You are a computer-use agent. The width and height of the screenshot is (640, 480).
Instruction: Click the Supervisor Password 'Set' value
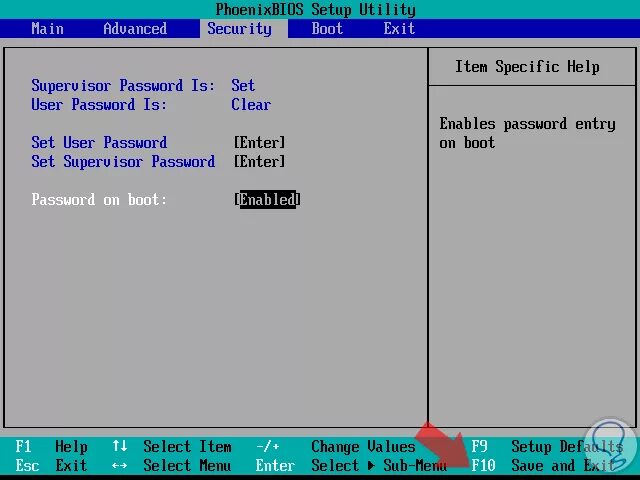point(243,86)
